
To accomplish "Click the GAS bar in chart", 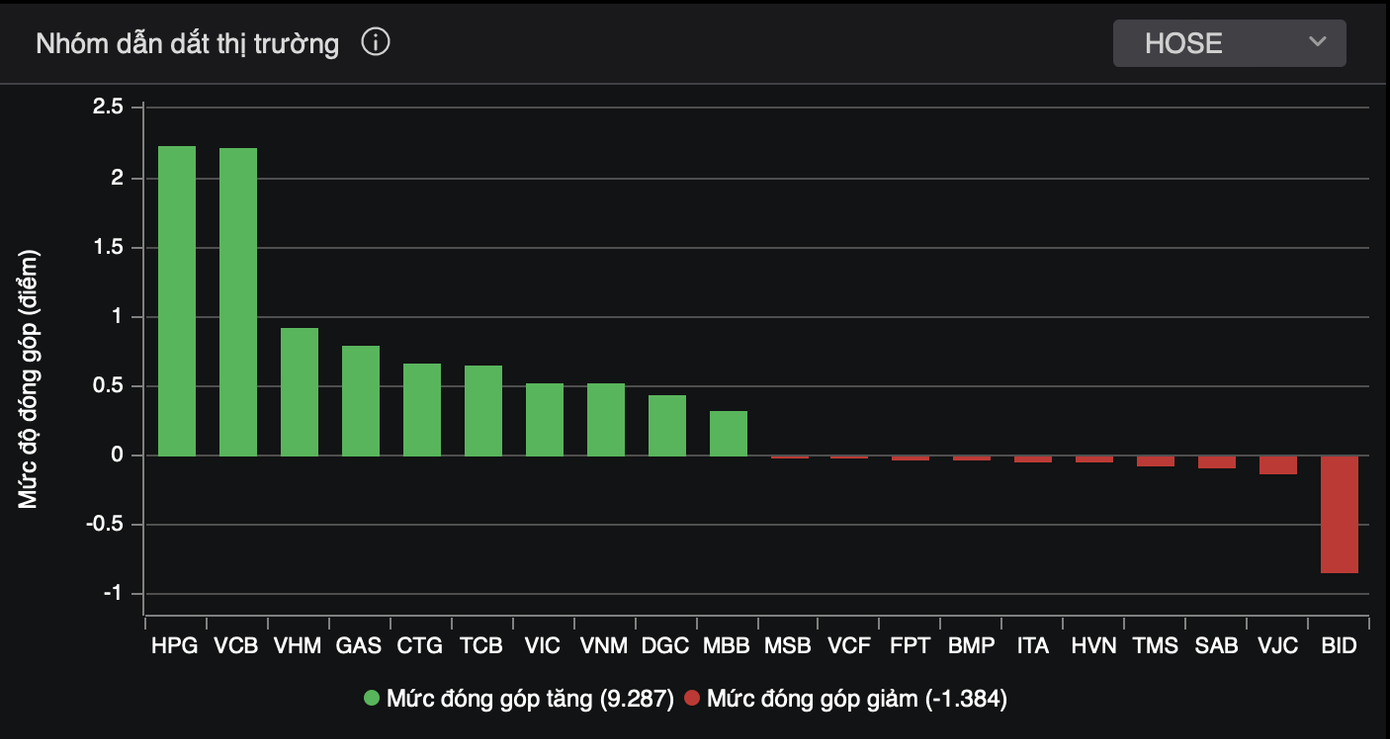I will click(x=360, y=401).
